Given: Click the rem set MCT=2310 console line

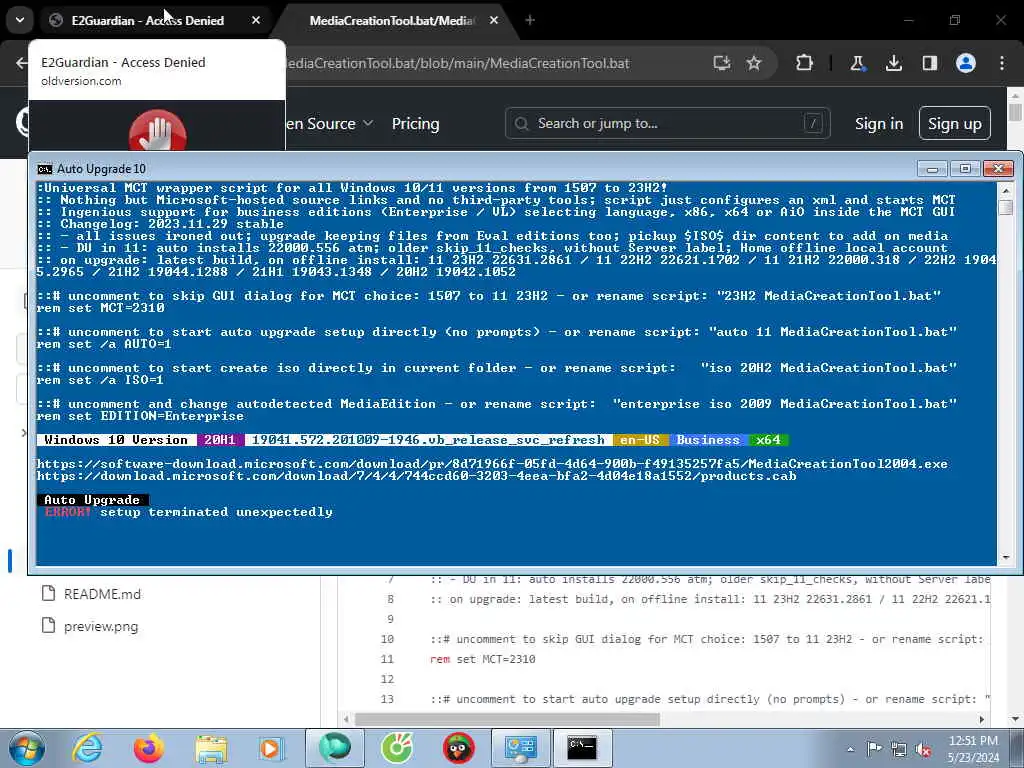Looking at the screenshot, I should click(x=101, y=308).
